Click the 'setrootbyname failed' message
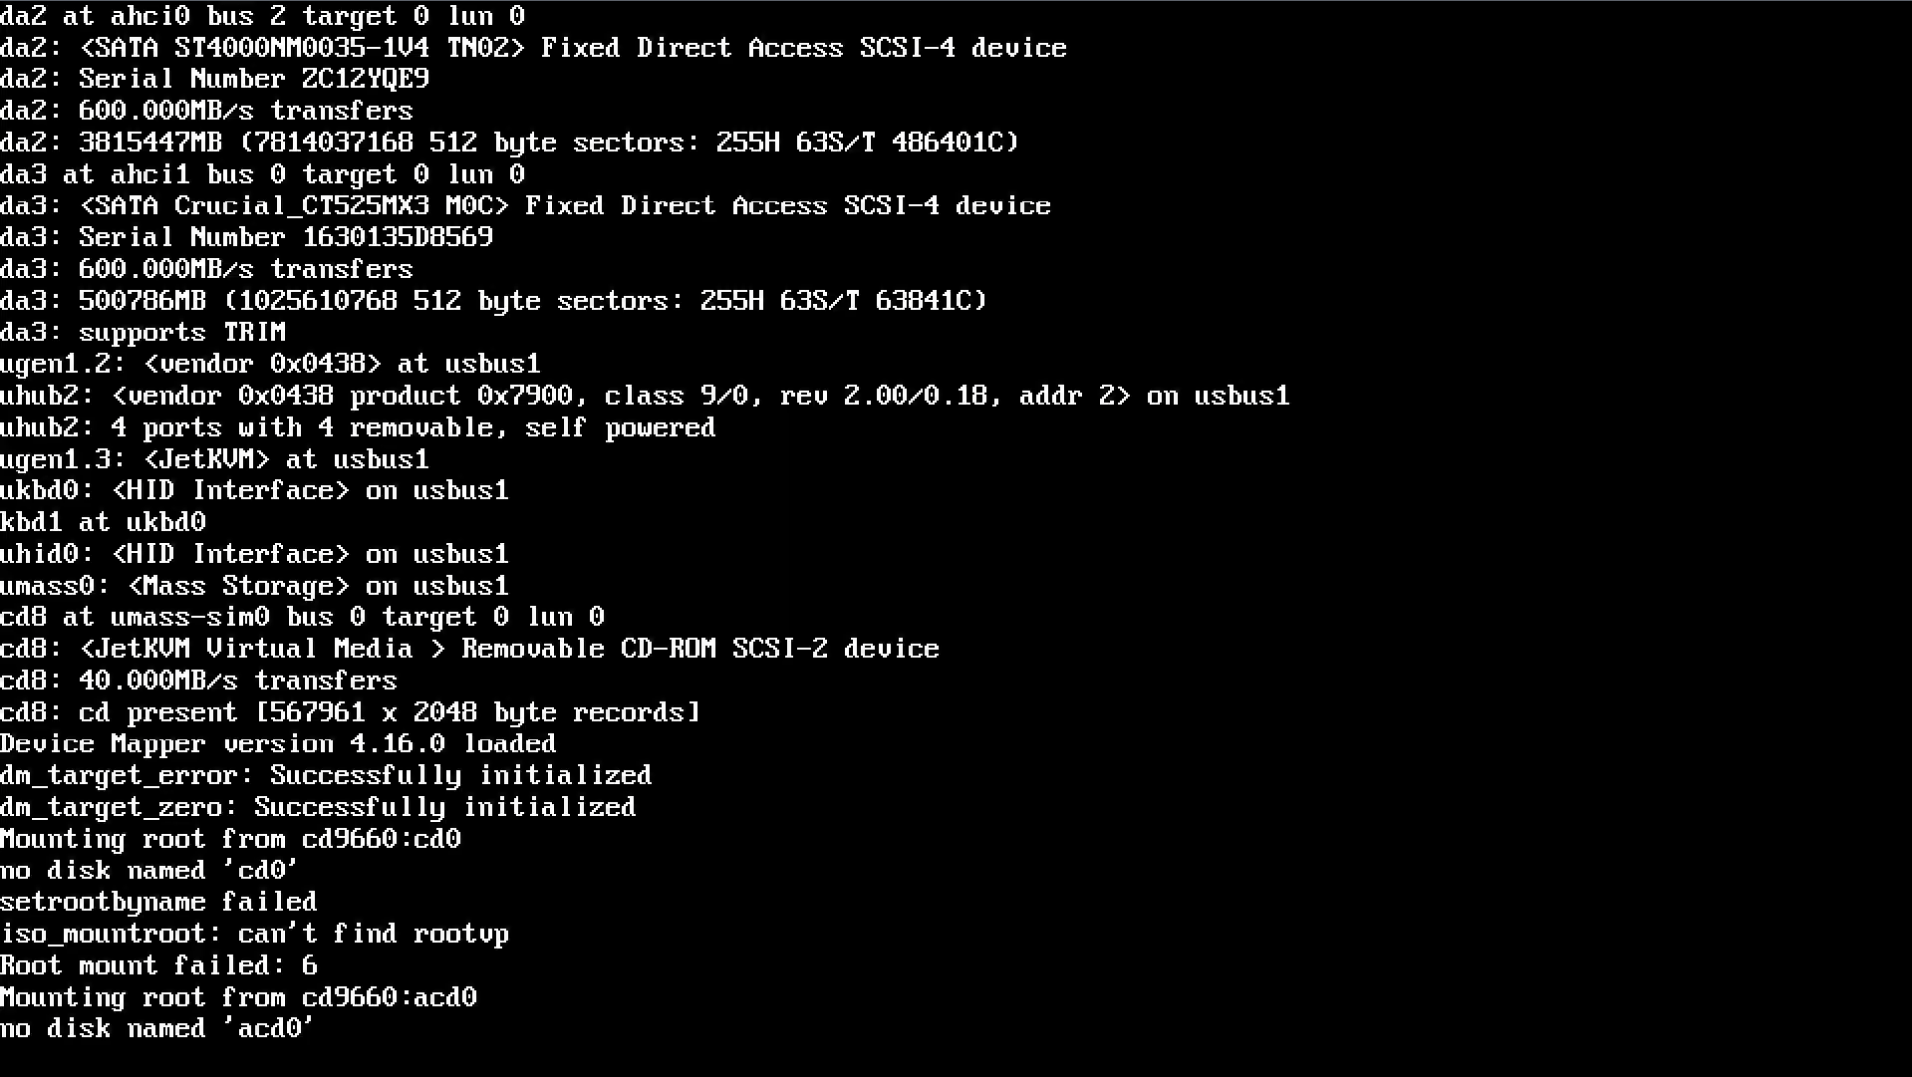 pyautogui.click(x=159, y=902)
